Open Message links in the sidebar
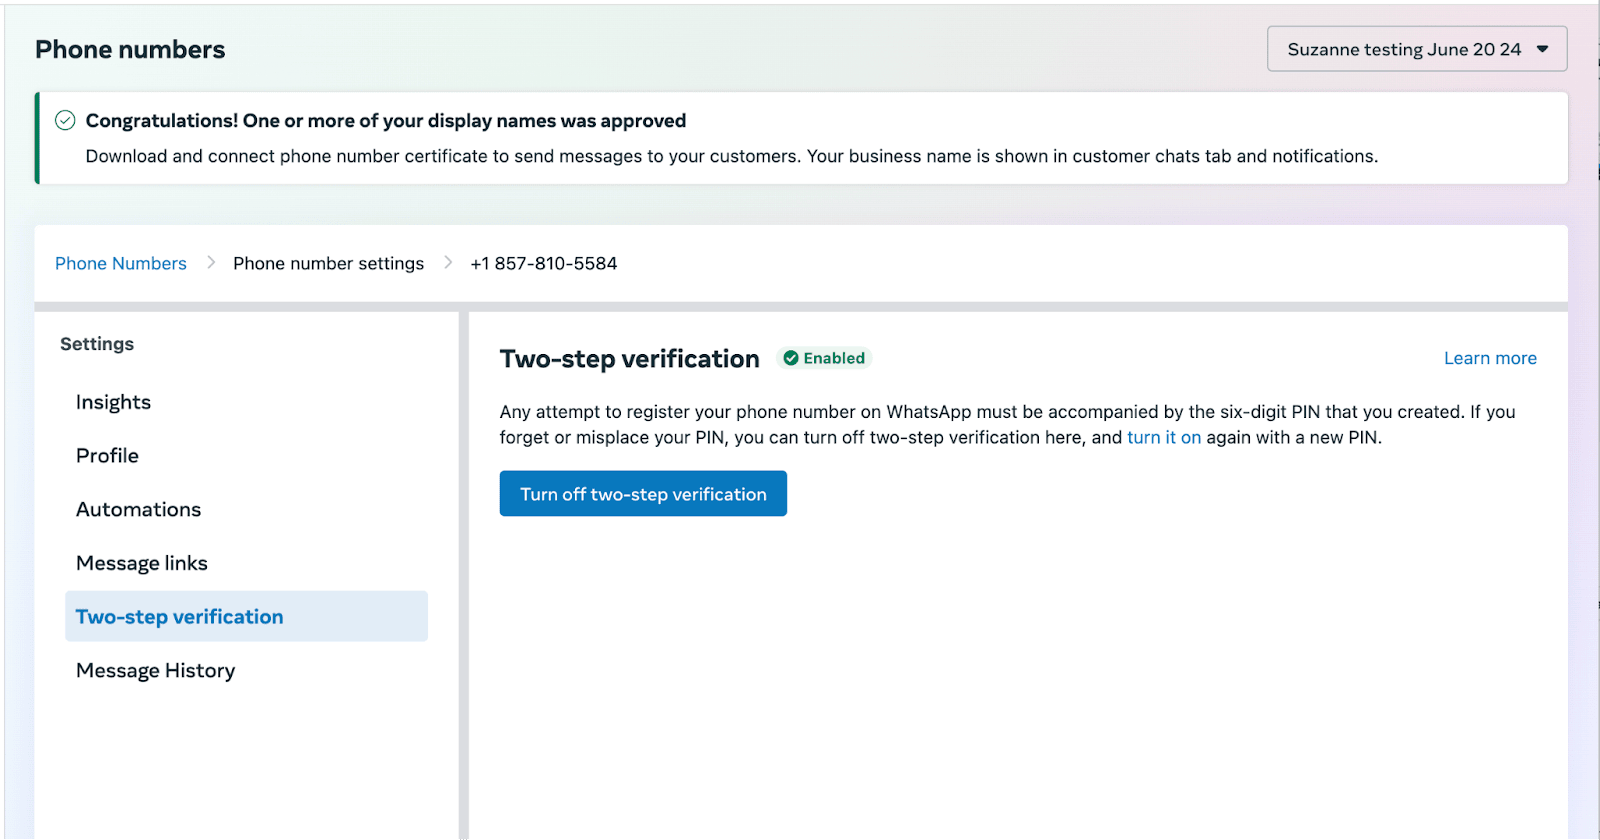 (x=142, y=563)
